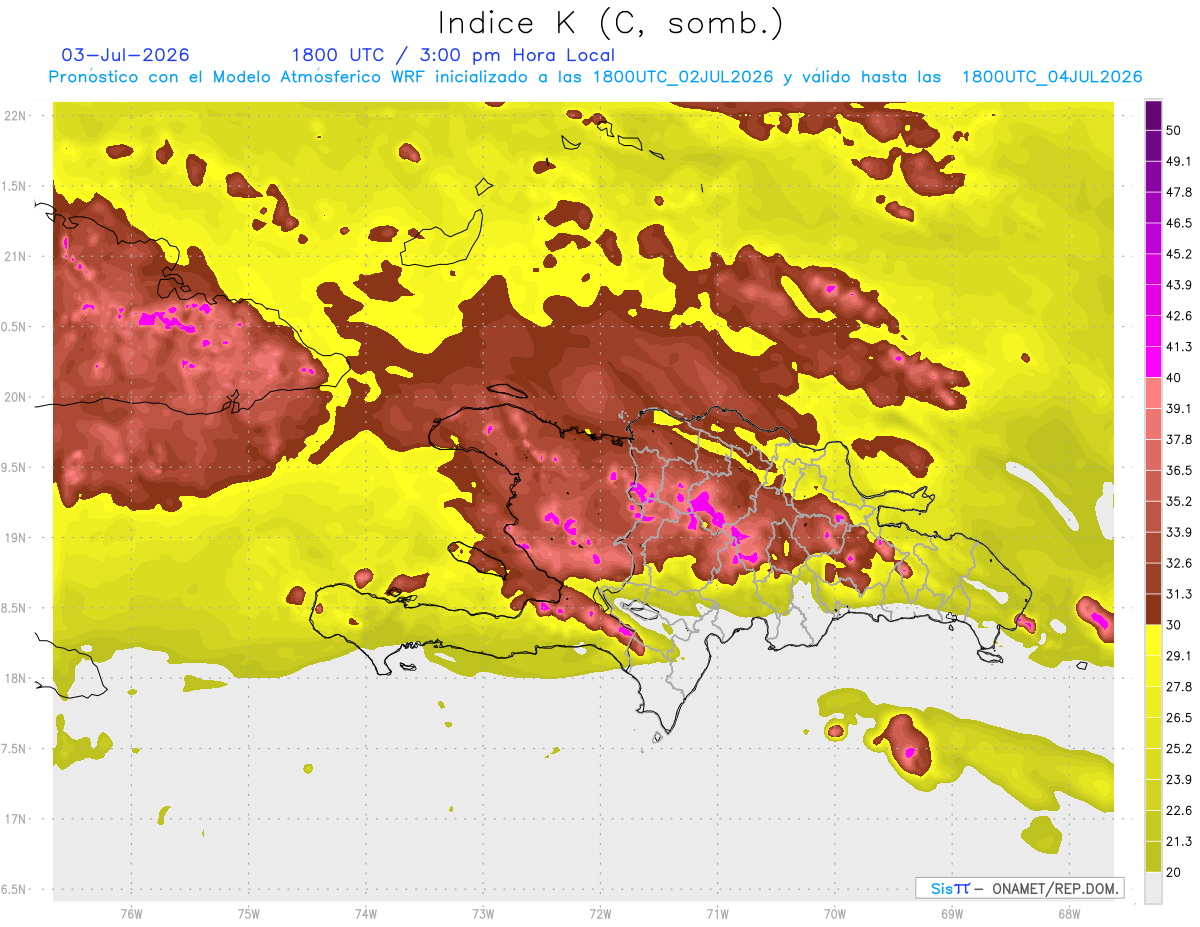Click the legend value 32.6

click(1179, 563)
